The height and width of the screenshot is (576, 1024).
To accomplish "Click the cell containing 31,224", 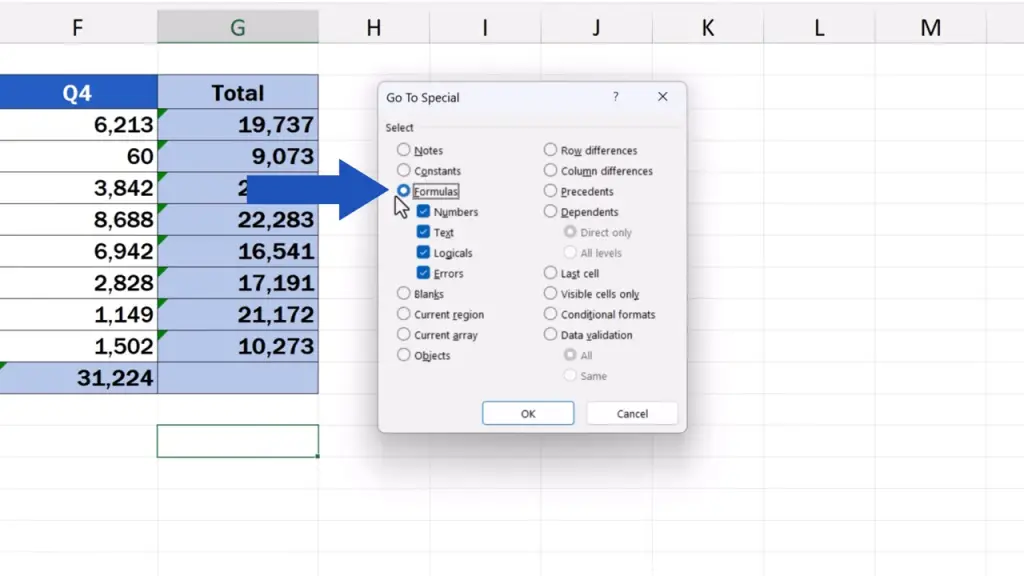I will tap(78, 378).
